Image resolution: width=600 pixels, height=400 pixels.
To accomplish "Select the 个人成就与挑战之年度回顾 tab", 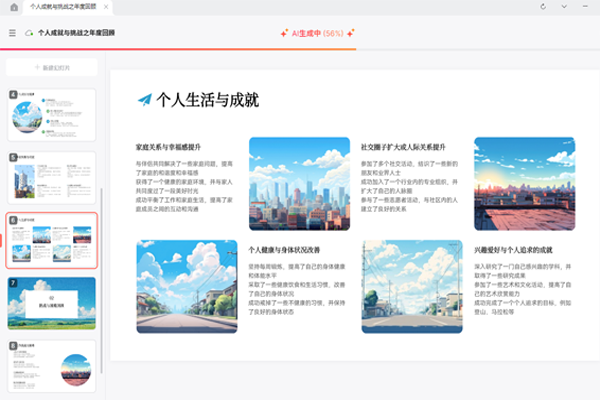I will (63, 7).
